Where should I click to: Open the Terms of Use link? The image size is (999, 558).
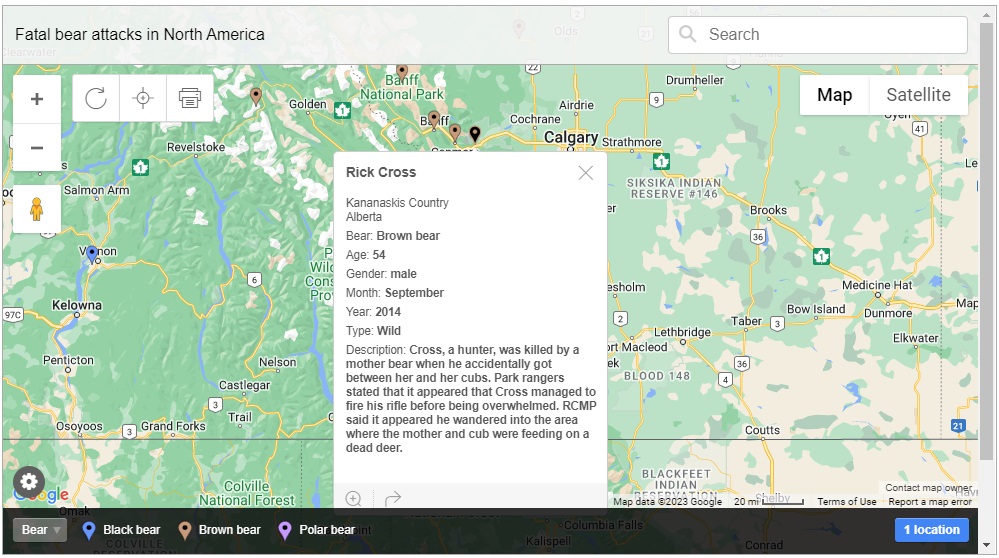click(x=846, y=502)
